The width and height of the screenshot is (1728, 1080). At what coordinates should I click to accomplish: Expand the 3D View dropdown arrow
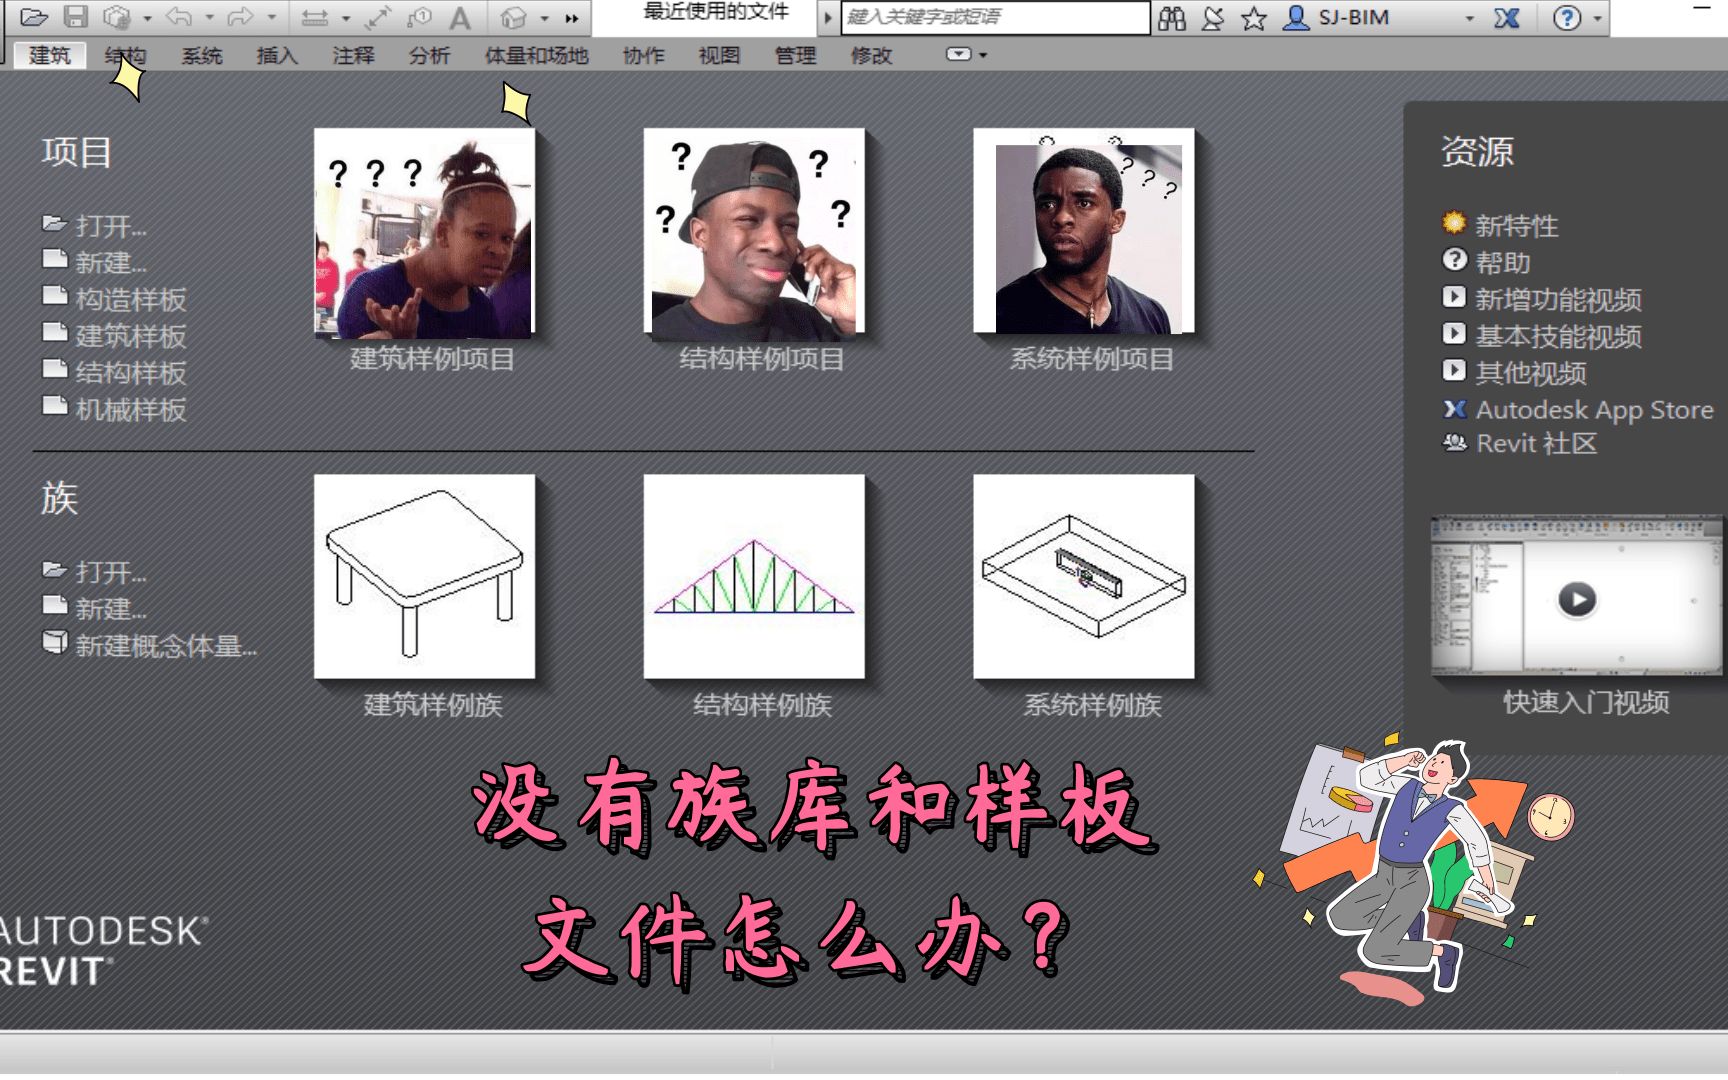(x=545, y=18)
